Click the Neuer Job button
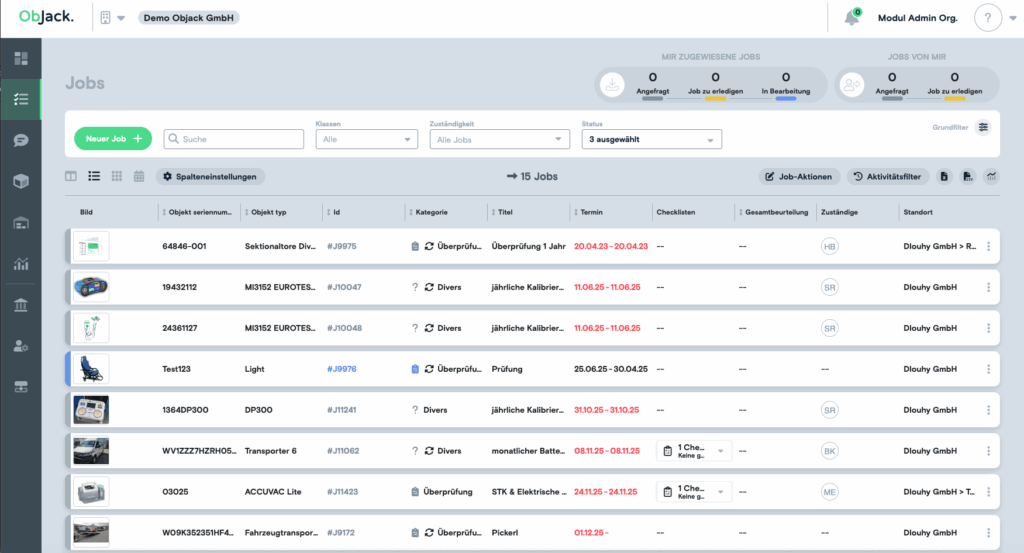The width and height of the screenshot is (1024, 553). (x=112, y=139)
